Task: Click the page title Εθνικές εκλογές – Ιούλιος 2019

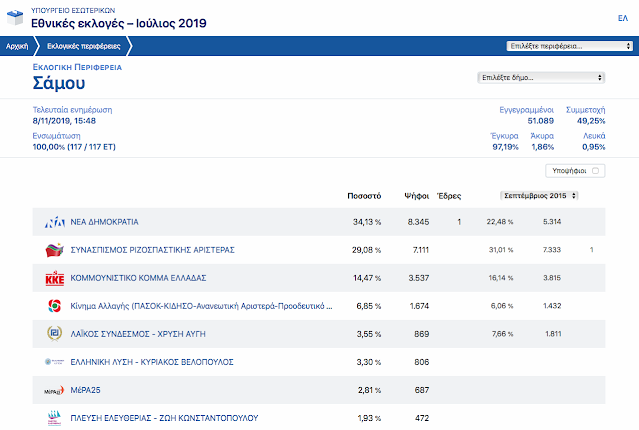Action: pyautogui.click(x=119, y=23)
